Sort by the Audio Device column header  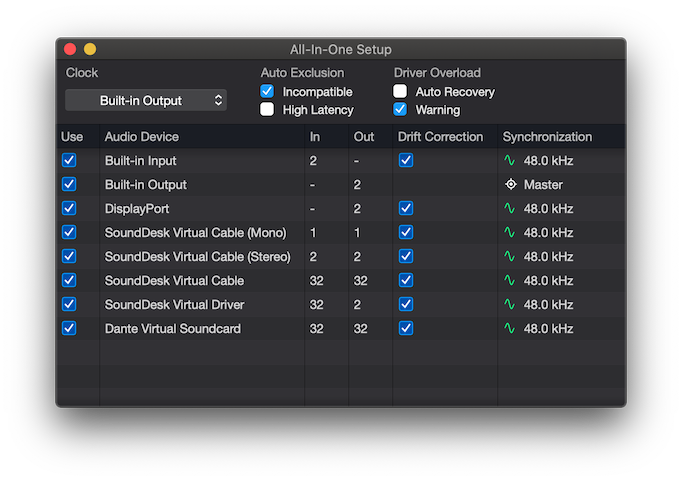click(x=141, y=137)
